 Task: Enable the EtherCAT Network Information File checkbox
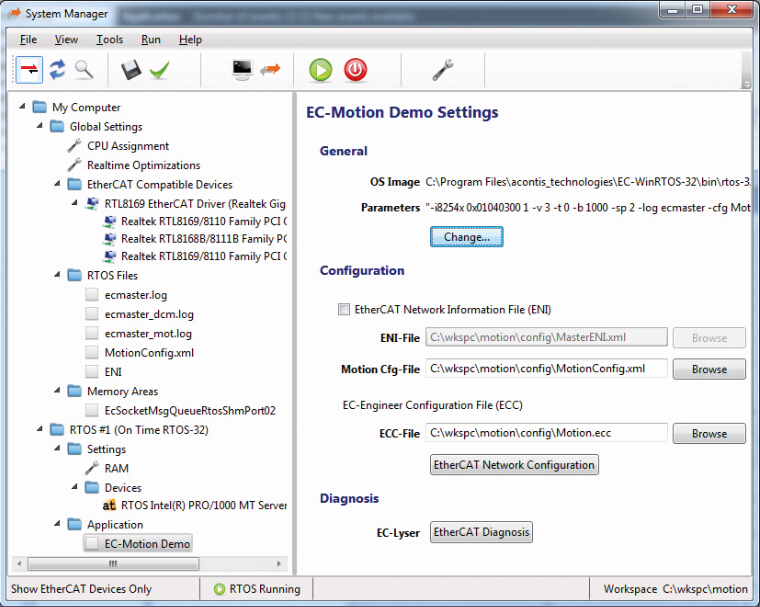coord(344,309)
